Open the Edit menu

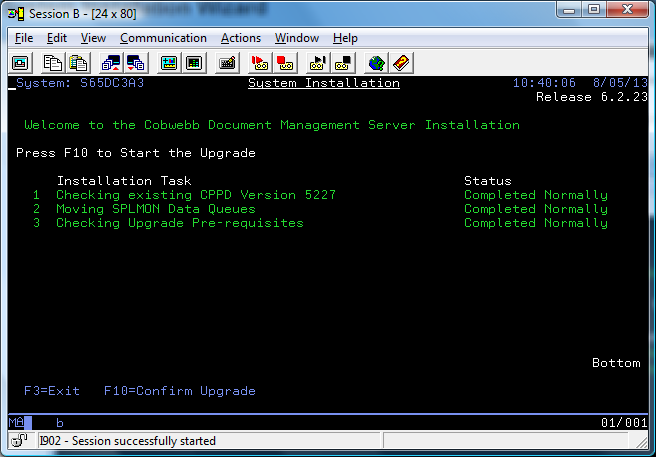(57, 38)
